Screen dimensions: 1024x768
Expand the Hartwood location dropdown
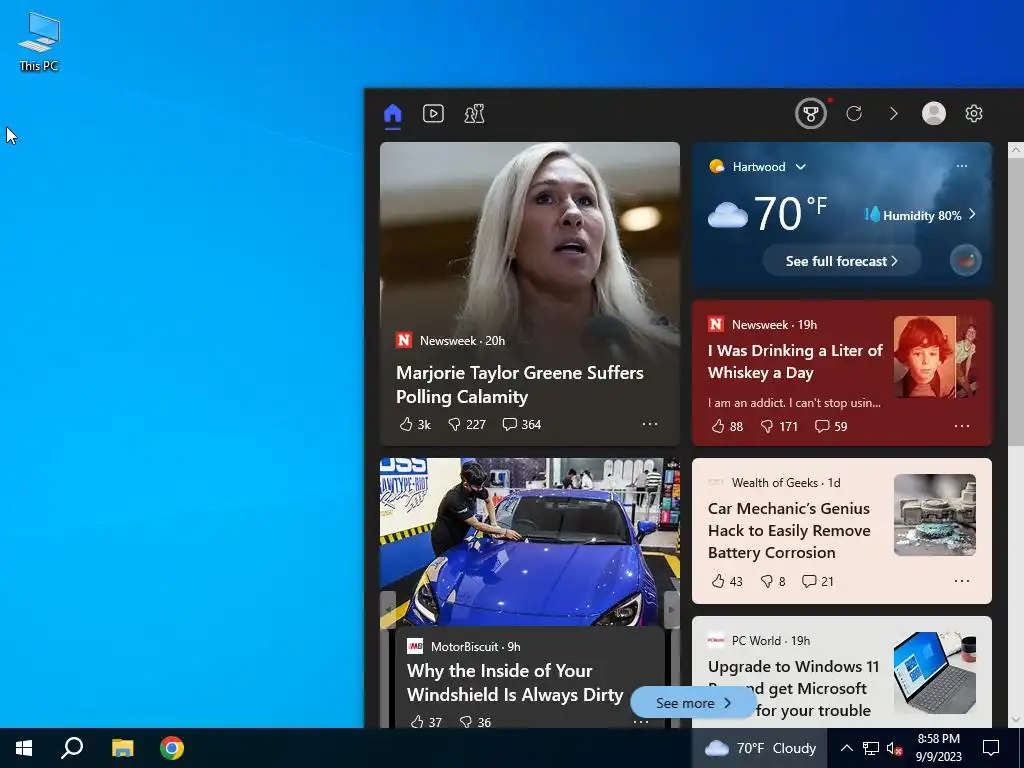[x=801, y=167]
